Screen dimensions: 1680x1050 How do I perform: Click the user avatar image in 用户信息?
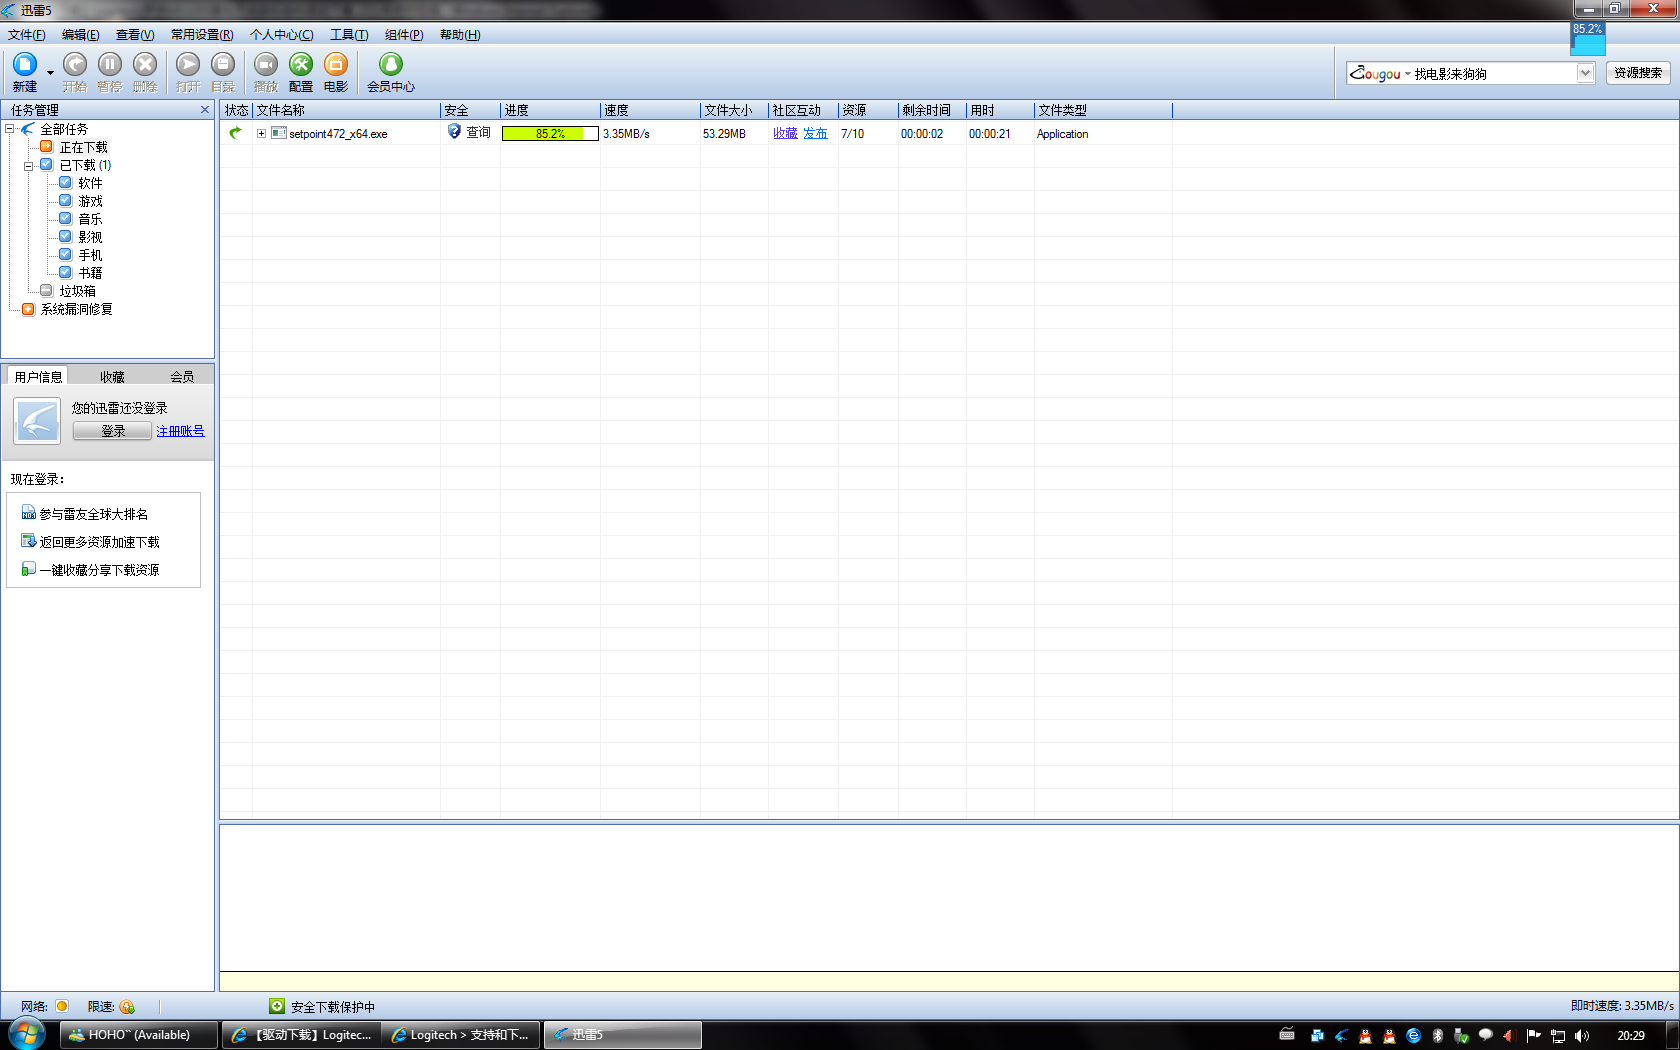tap(37, 421)
